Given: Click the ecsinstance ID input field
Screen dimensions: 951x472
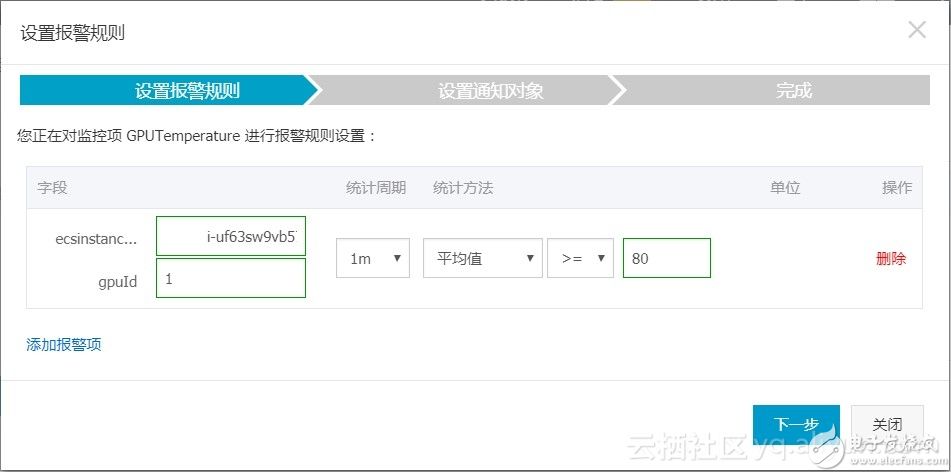Looking at the screenshot, I should (231, 236).
